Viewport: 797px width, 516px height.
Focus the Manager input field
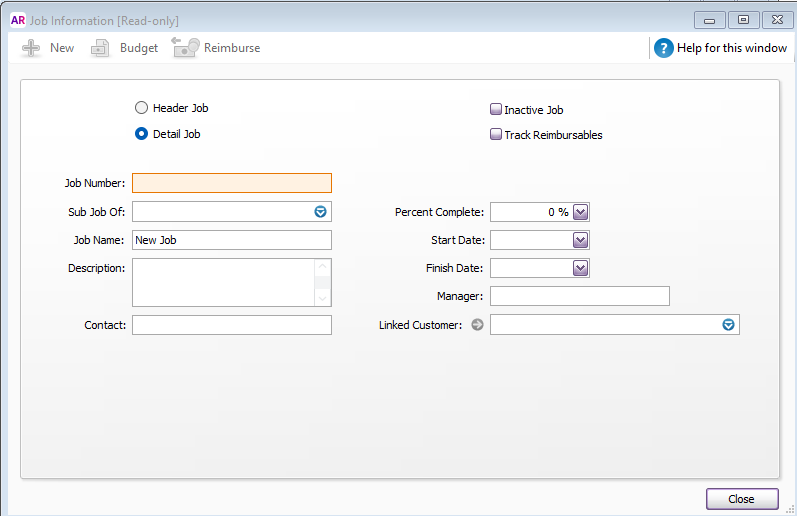(579, 296)
